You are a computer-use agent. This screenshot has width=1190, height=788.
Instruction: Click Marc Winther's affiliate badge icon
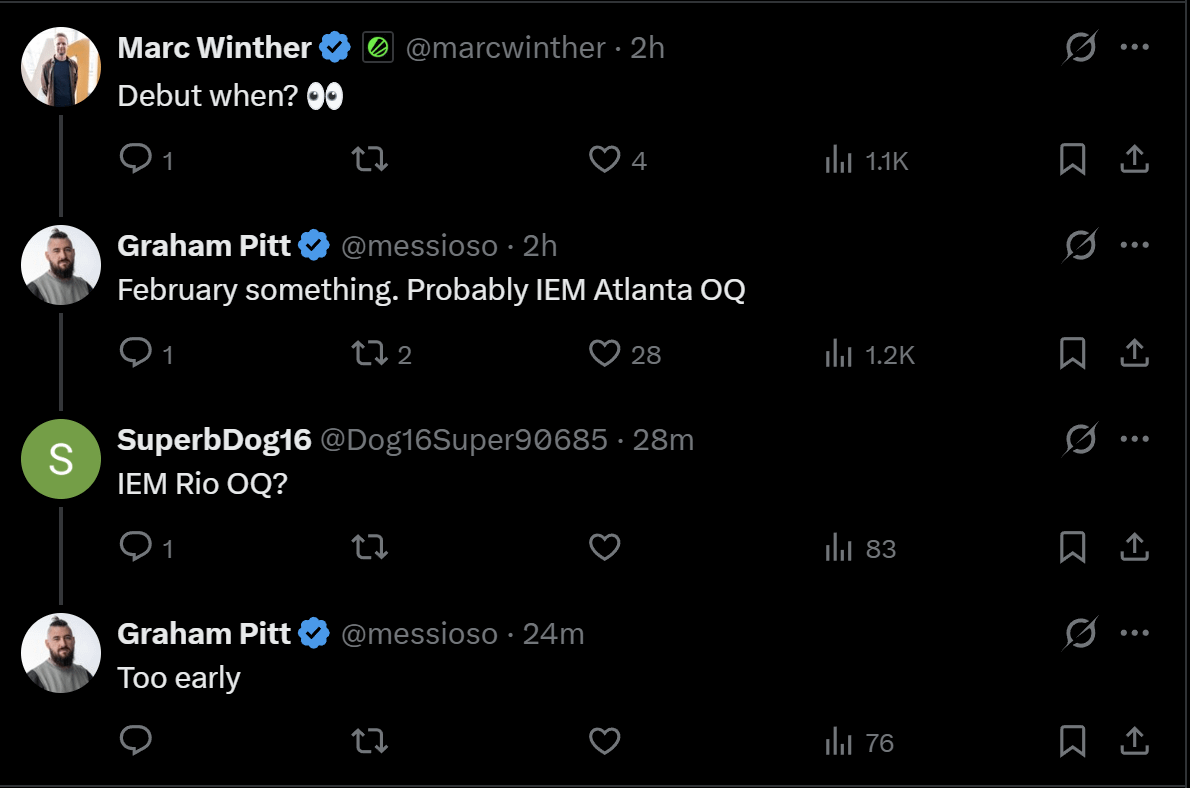click(377, 47)
